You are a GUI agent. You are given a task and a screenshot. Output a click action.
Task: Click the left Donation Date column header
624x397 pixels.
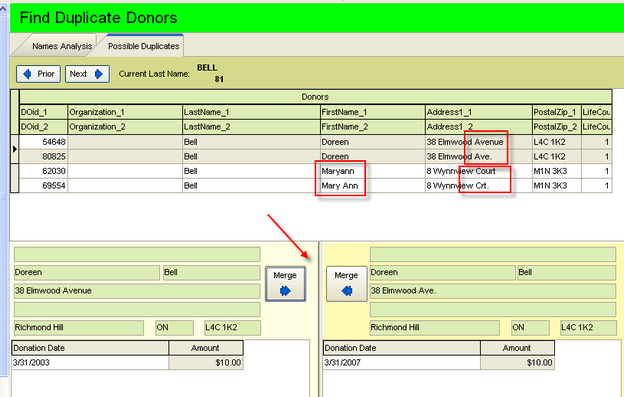pyautogui.click(x=90, y=348)
